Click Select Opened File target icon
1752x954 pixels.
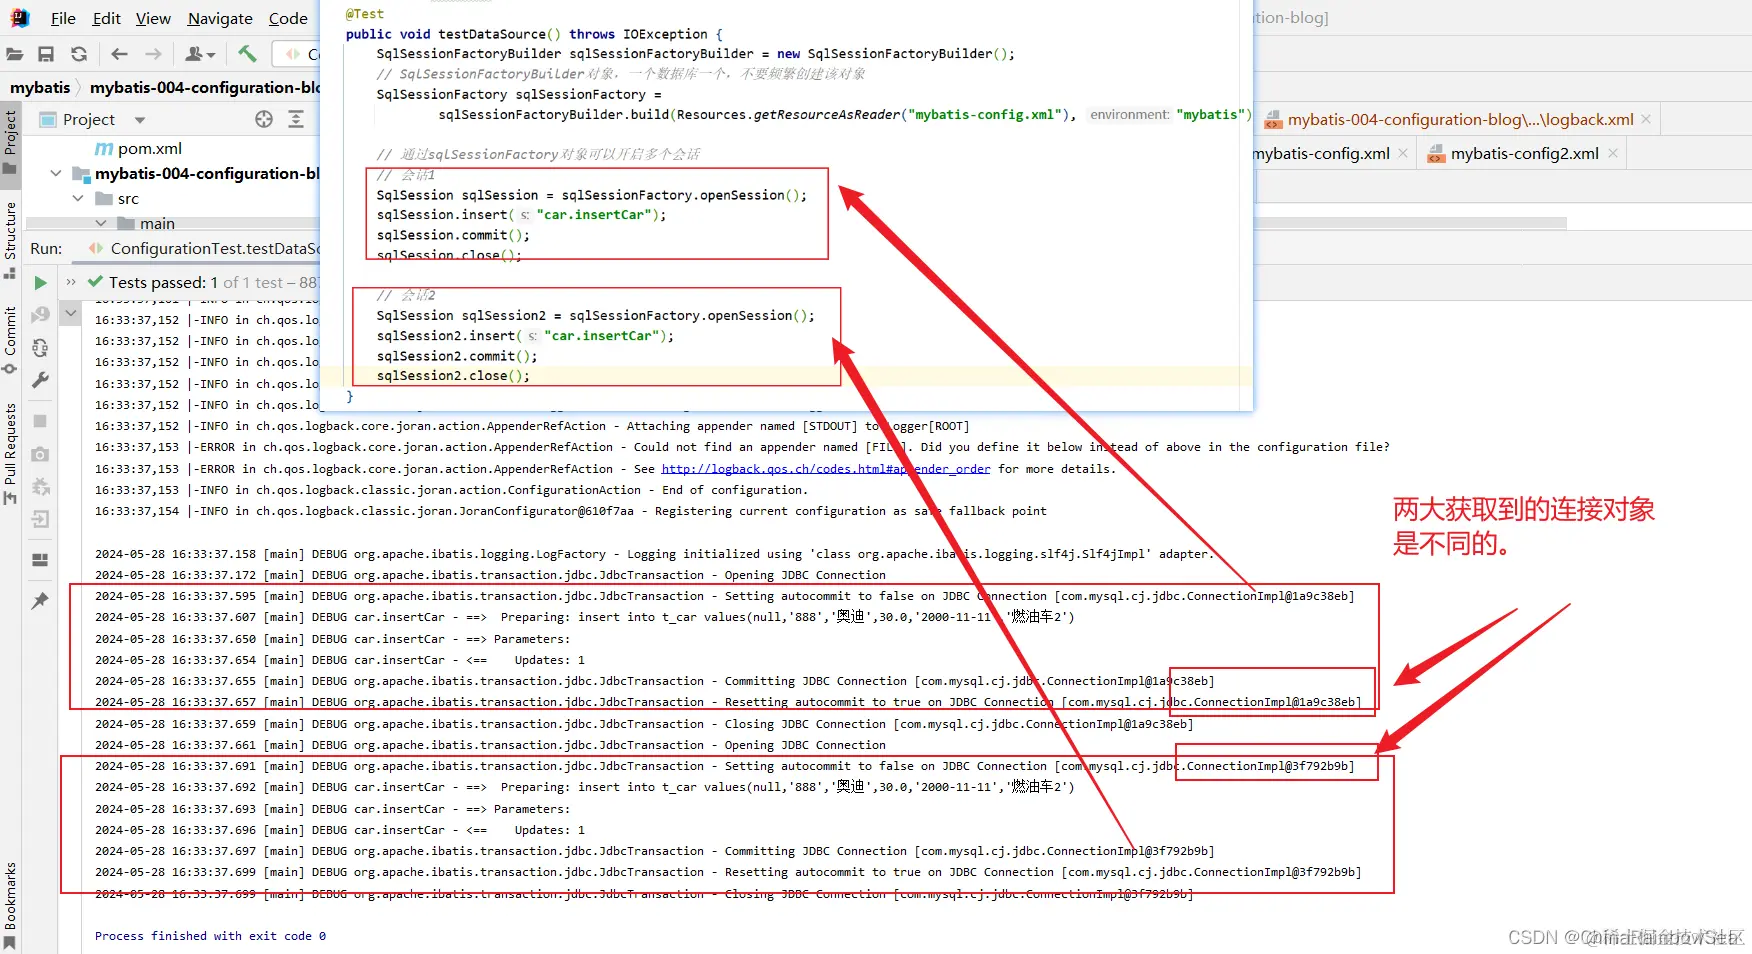point(264,119)
